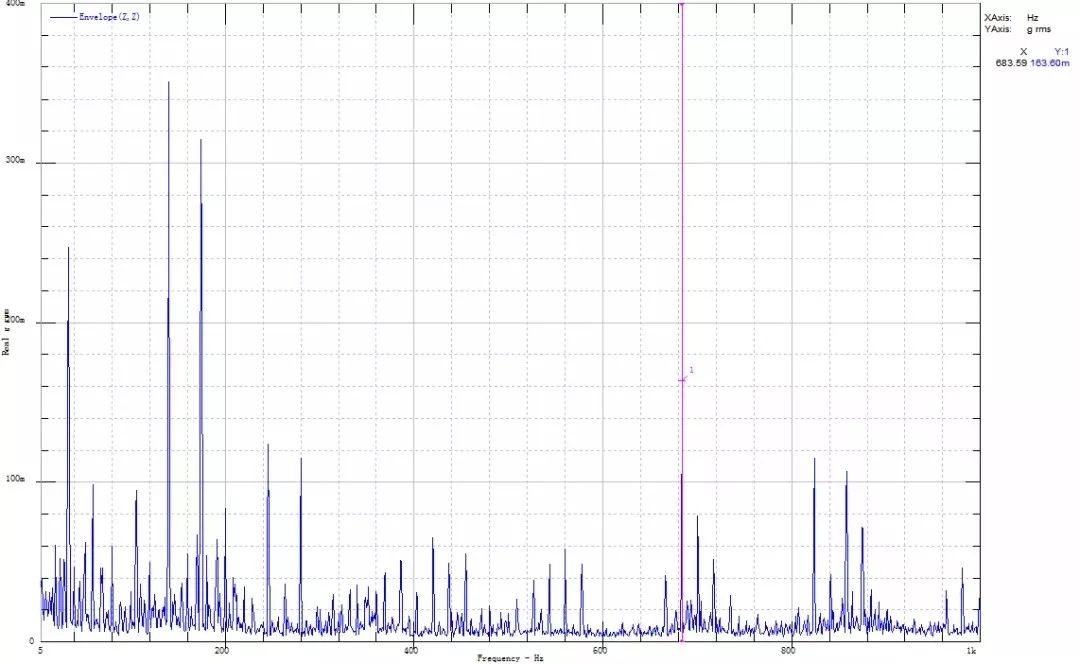Click the 400m tick on Y axis

click(14, 4)
